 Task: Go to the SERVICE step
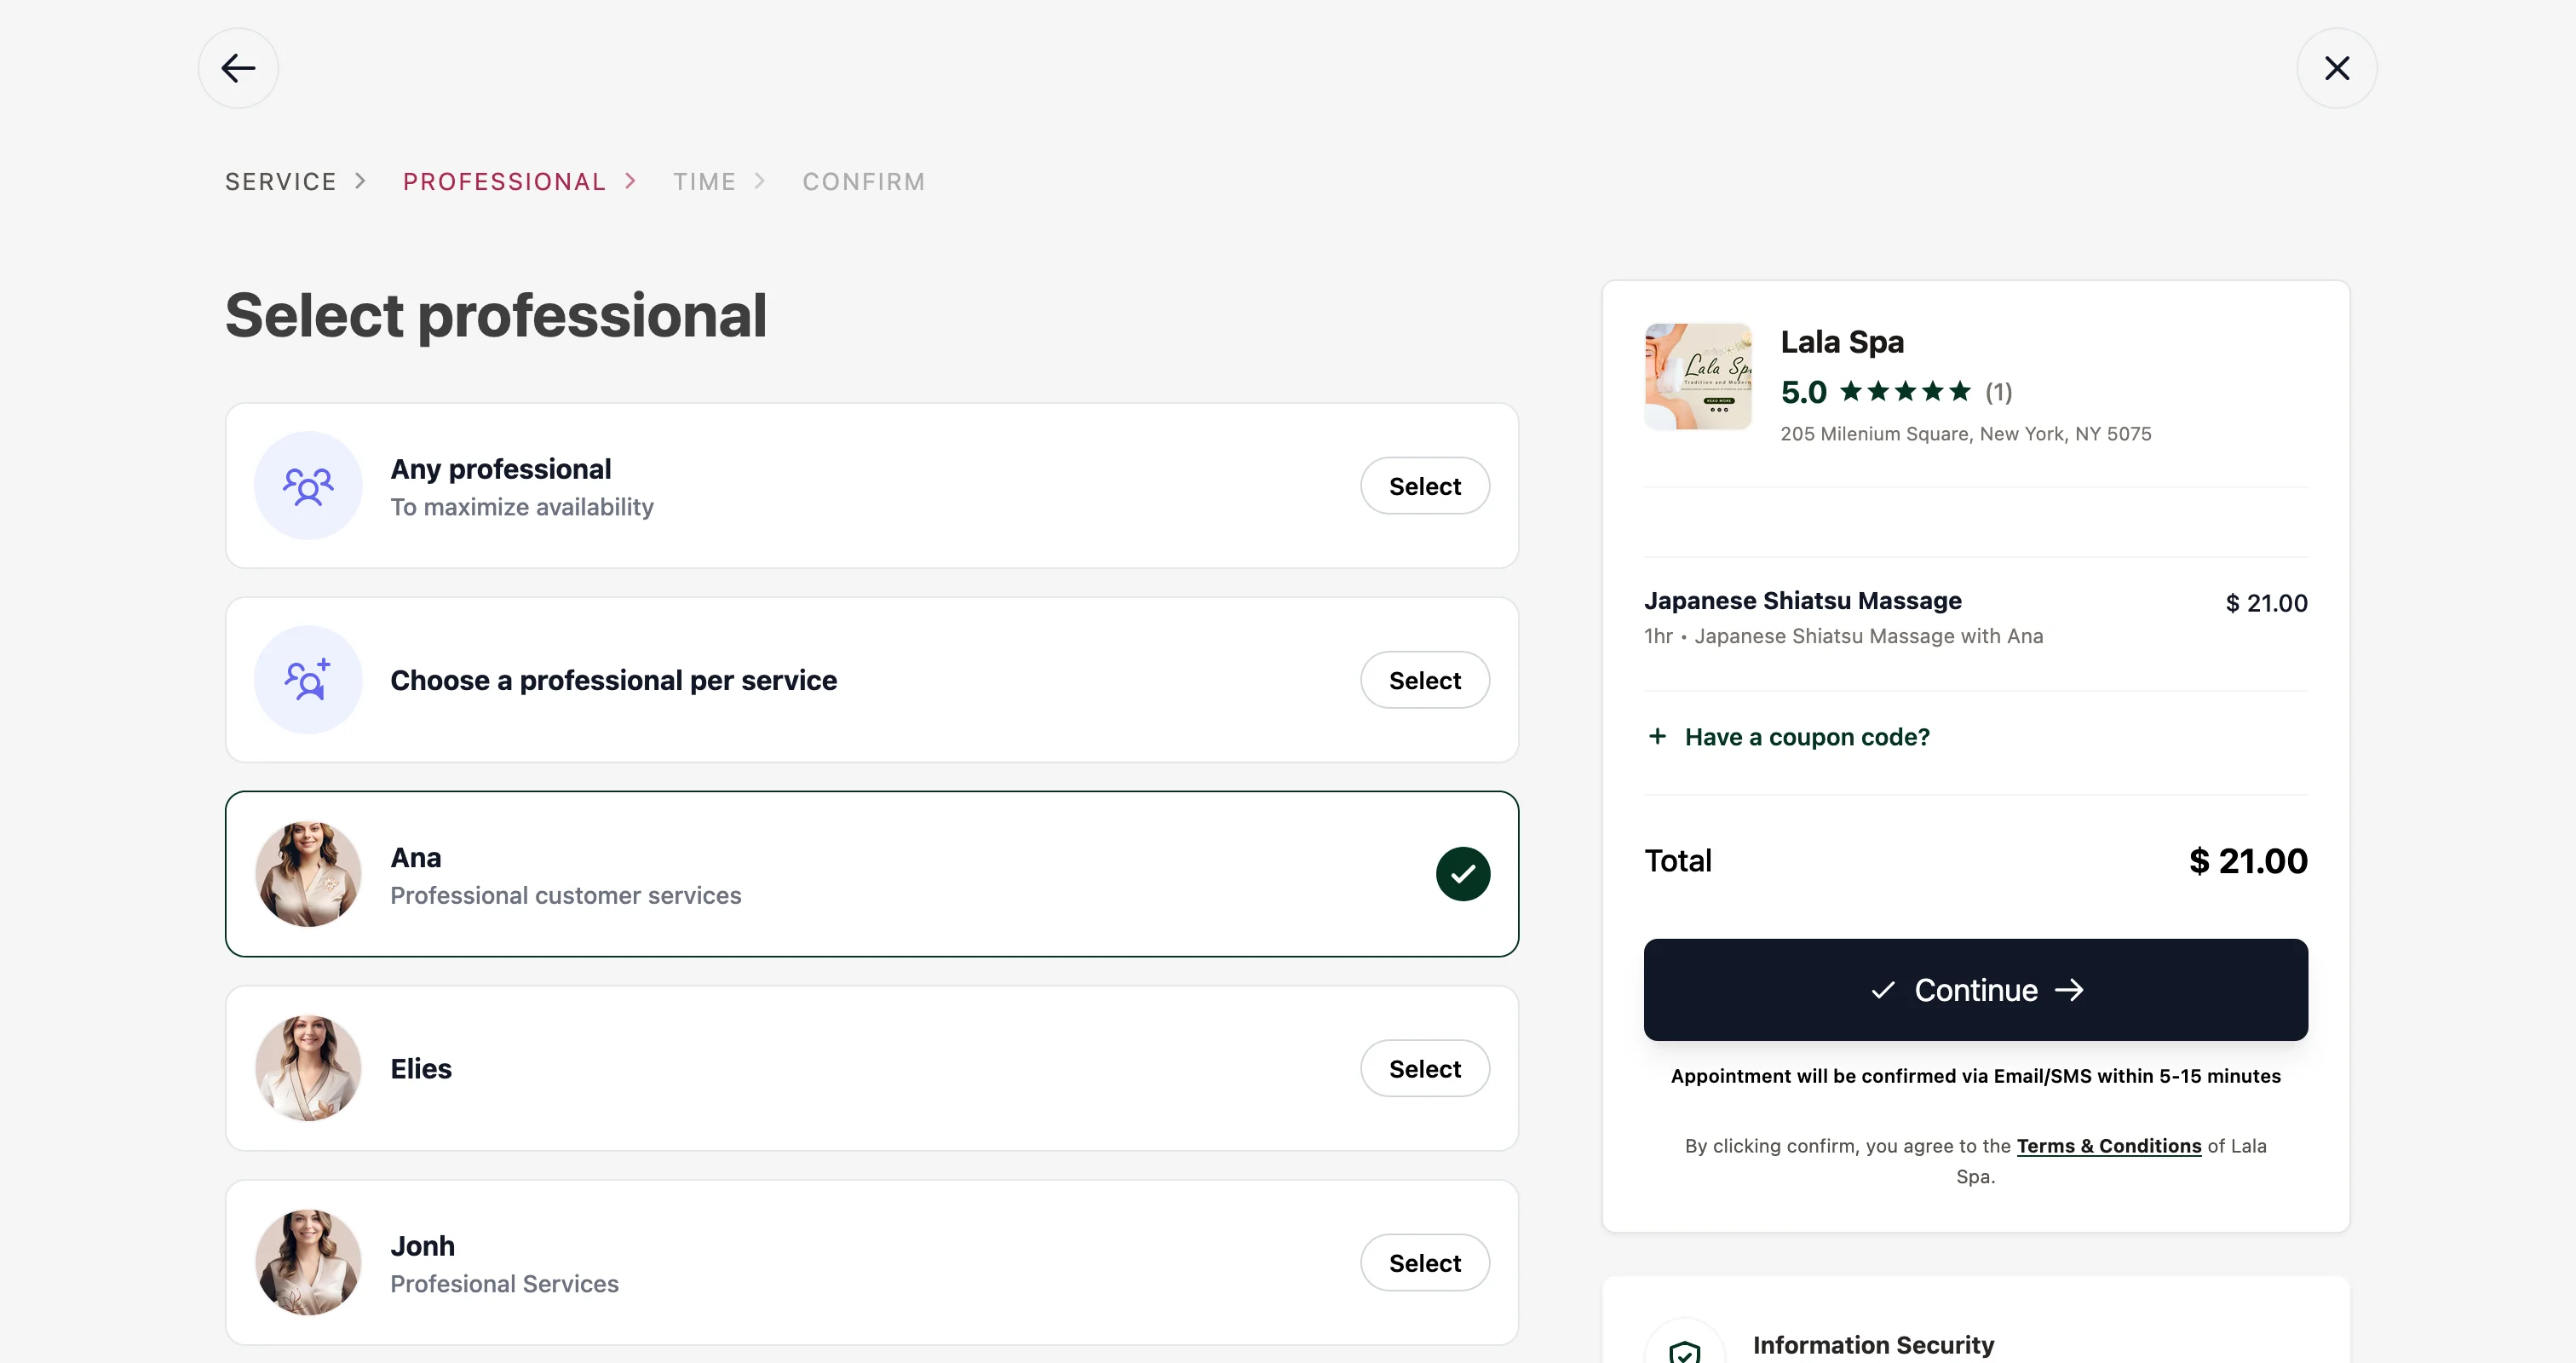click(281, 182)
